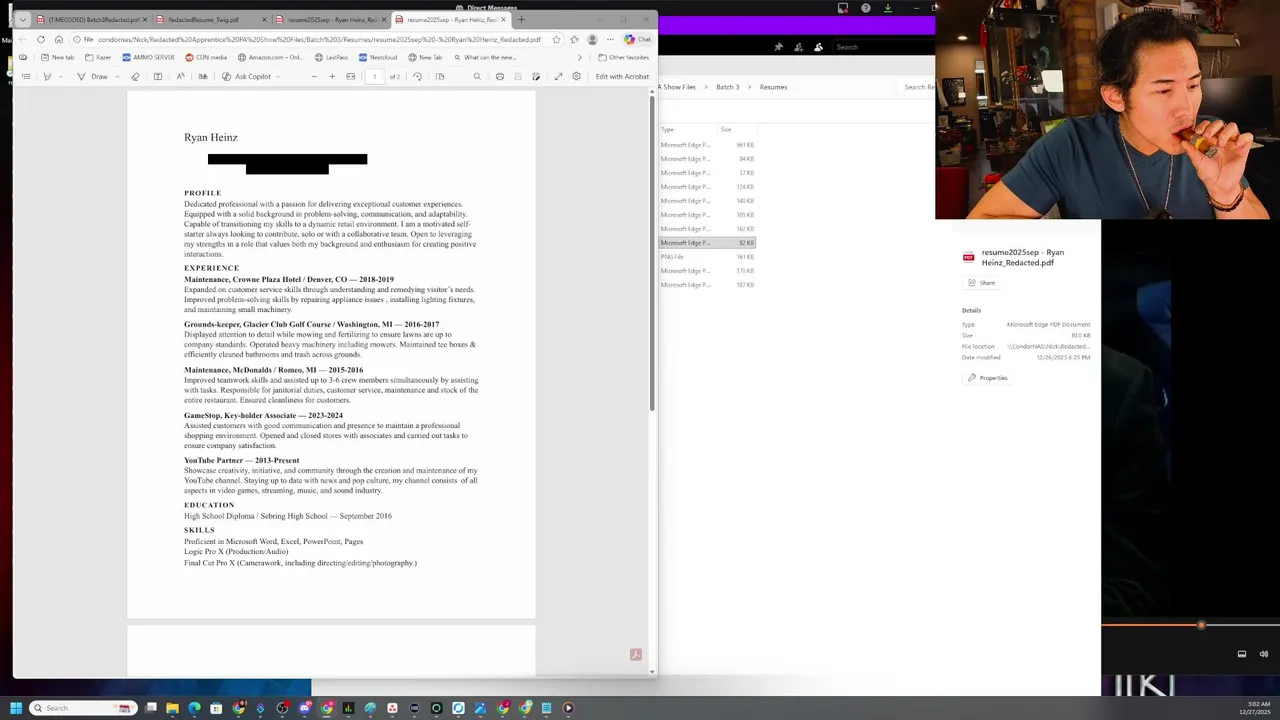1280x720 pixels.
Task: Open the CDN media bookmark
Action: coord(205,57)
